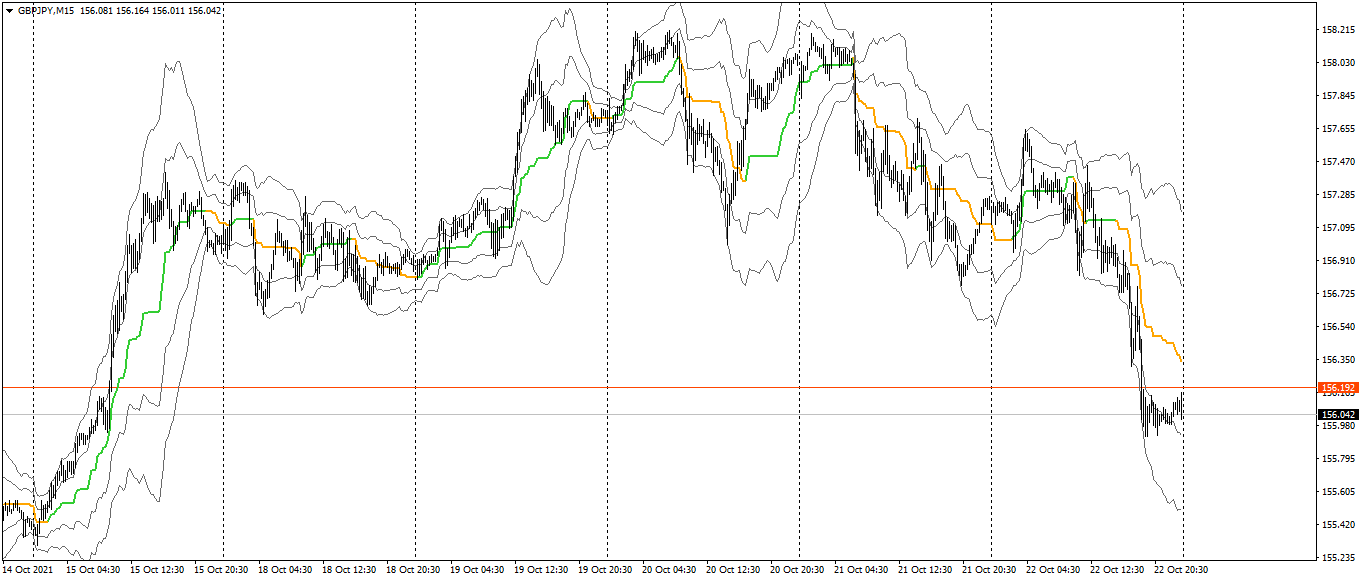Screen dimensions: 1362x581
Task: Click the 157.285 price scale value
Action: [1338, 194]
